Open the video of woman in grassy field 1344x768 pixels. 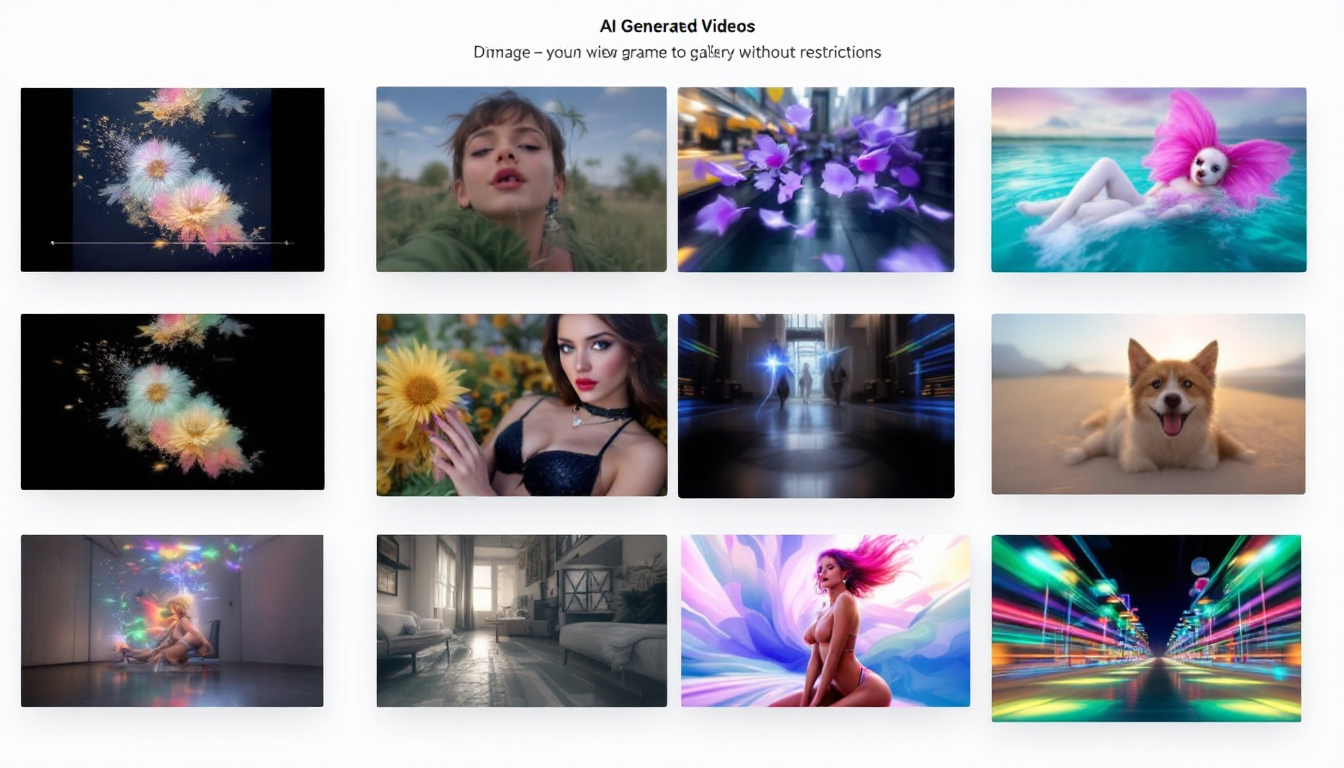[x=521, y=179]
